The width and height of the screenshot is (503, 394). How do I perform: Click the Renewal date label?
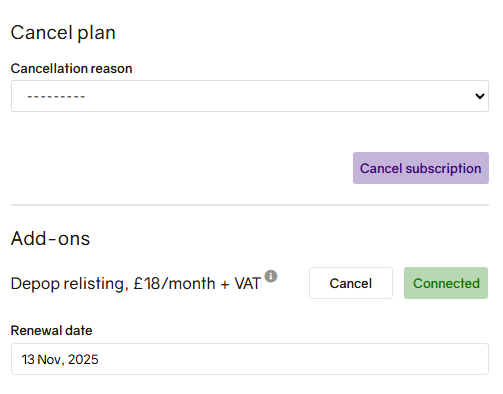51,331
